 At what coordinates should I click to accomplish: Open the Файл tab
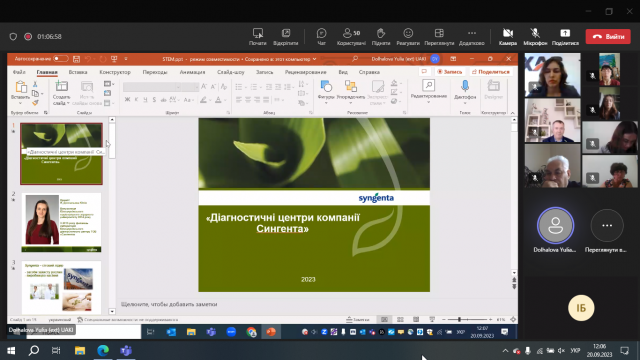[19, 72]
